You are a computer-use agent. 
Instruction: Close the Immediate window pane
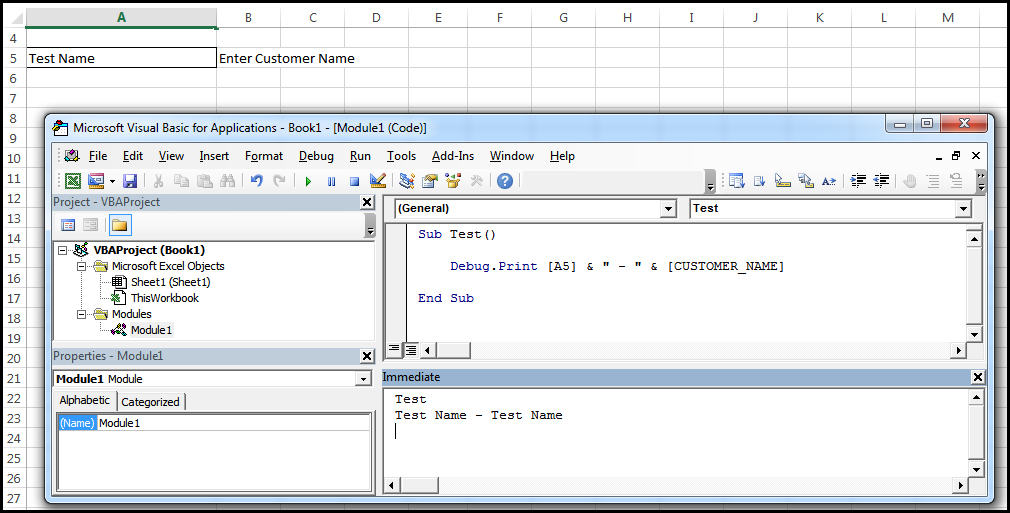click(x=977, y=377)
